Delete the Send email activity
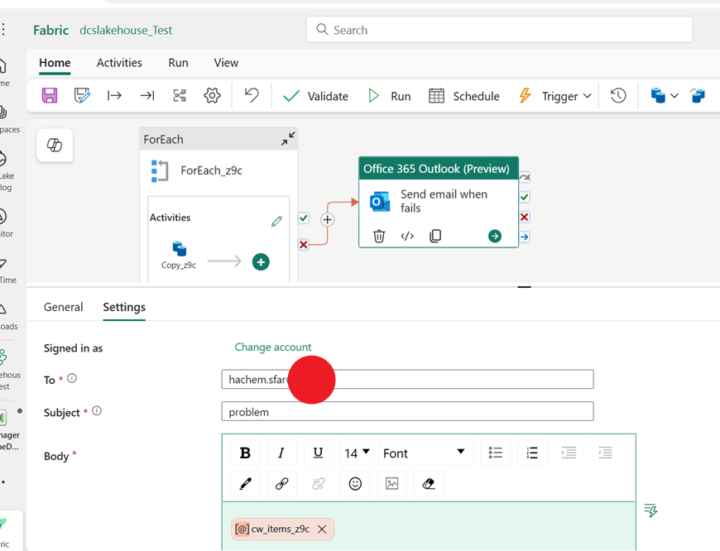 coord(379,236)
